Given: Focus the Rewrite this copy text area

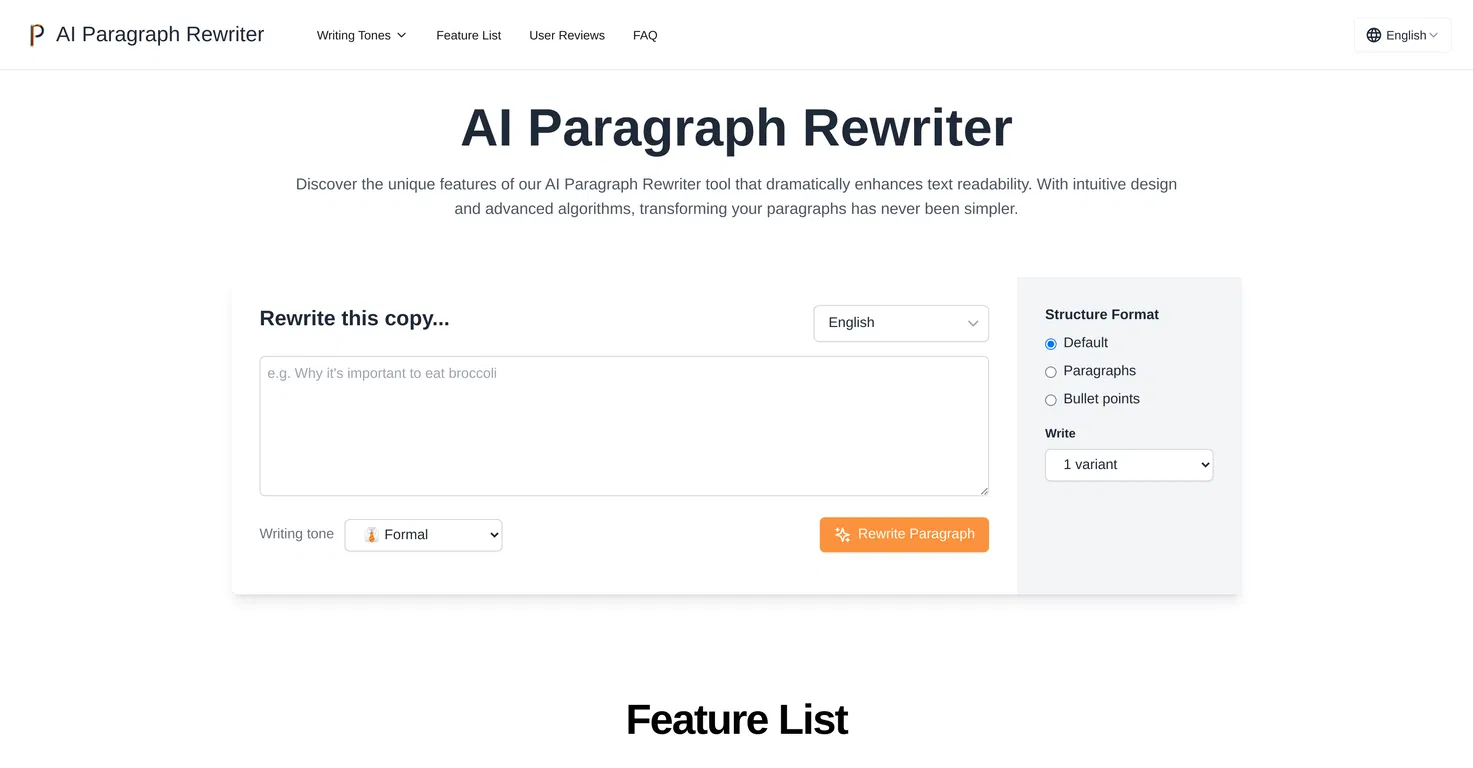Looking at the screenshot, I should click(624, 426).
